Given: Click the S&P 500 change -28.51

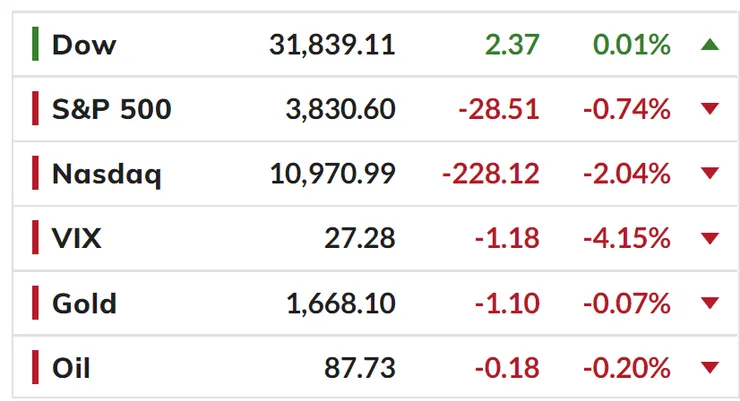Looking at the screenshot, I should pos(498,109).
